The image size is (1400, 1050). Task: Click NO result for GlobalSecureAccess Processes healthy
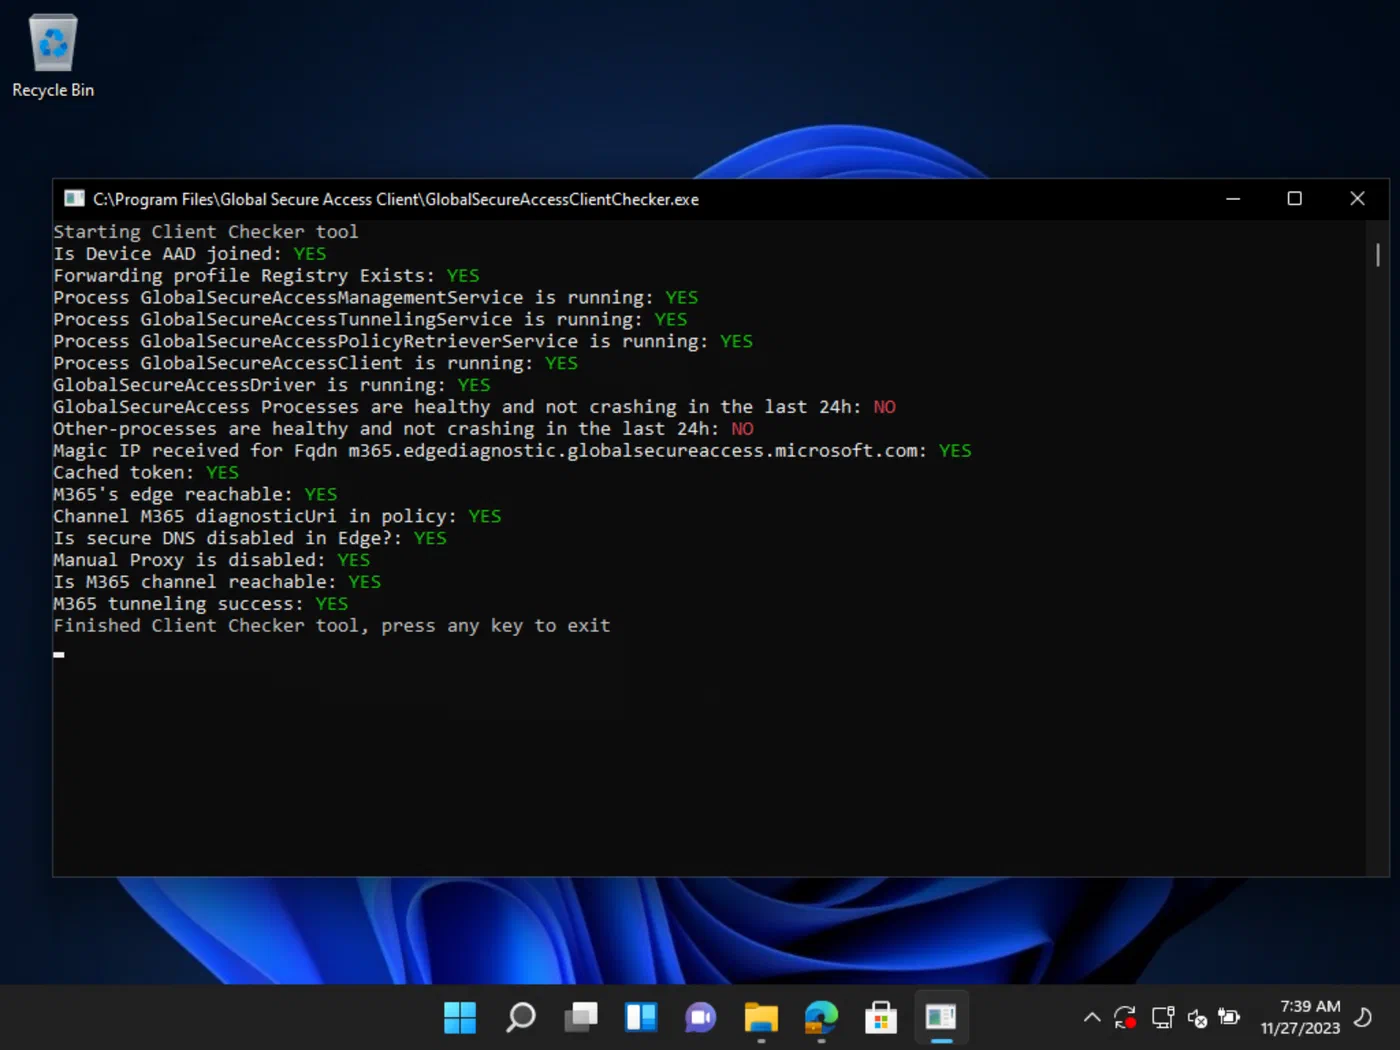(x=885, y=407)
